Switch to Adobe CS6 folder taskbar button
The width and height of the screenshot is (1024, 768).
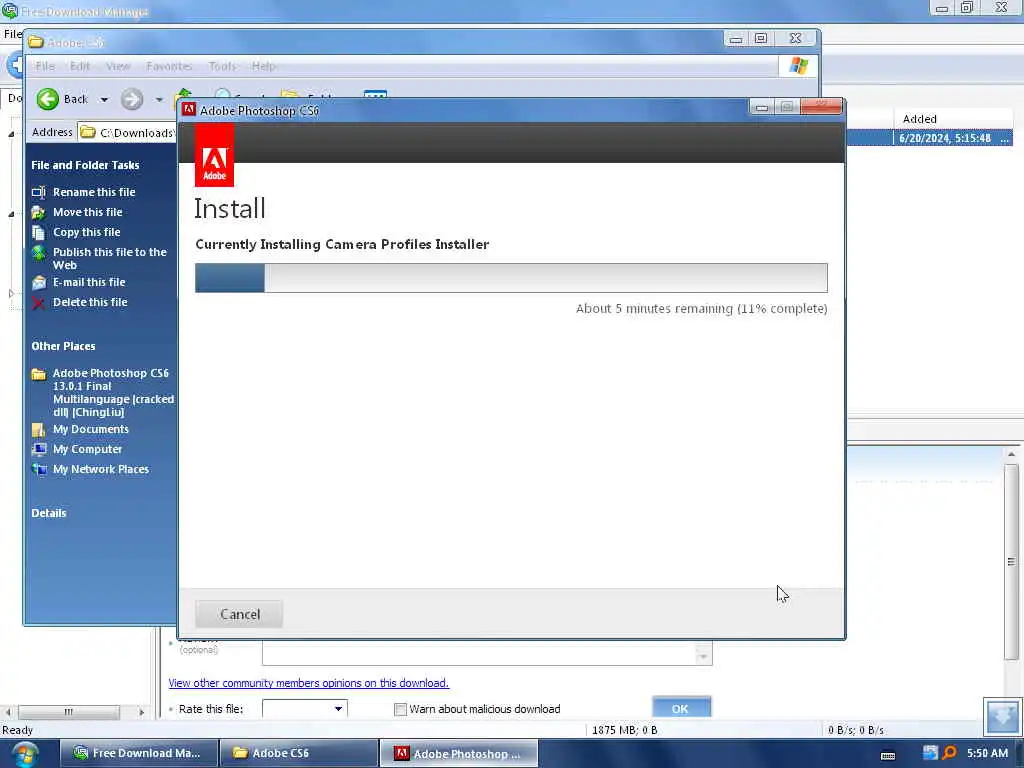coord(298,753)
